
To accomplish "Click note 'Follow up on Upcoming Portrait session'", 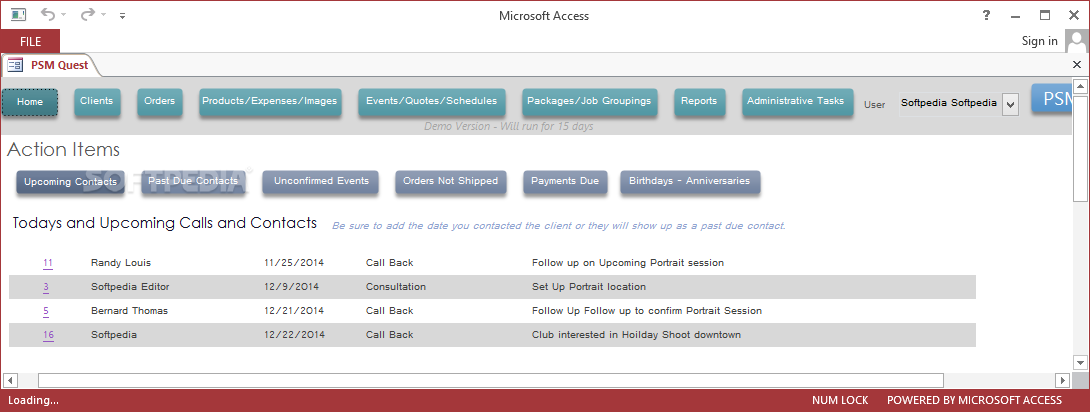I will [628, 263].
